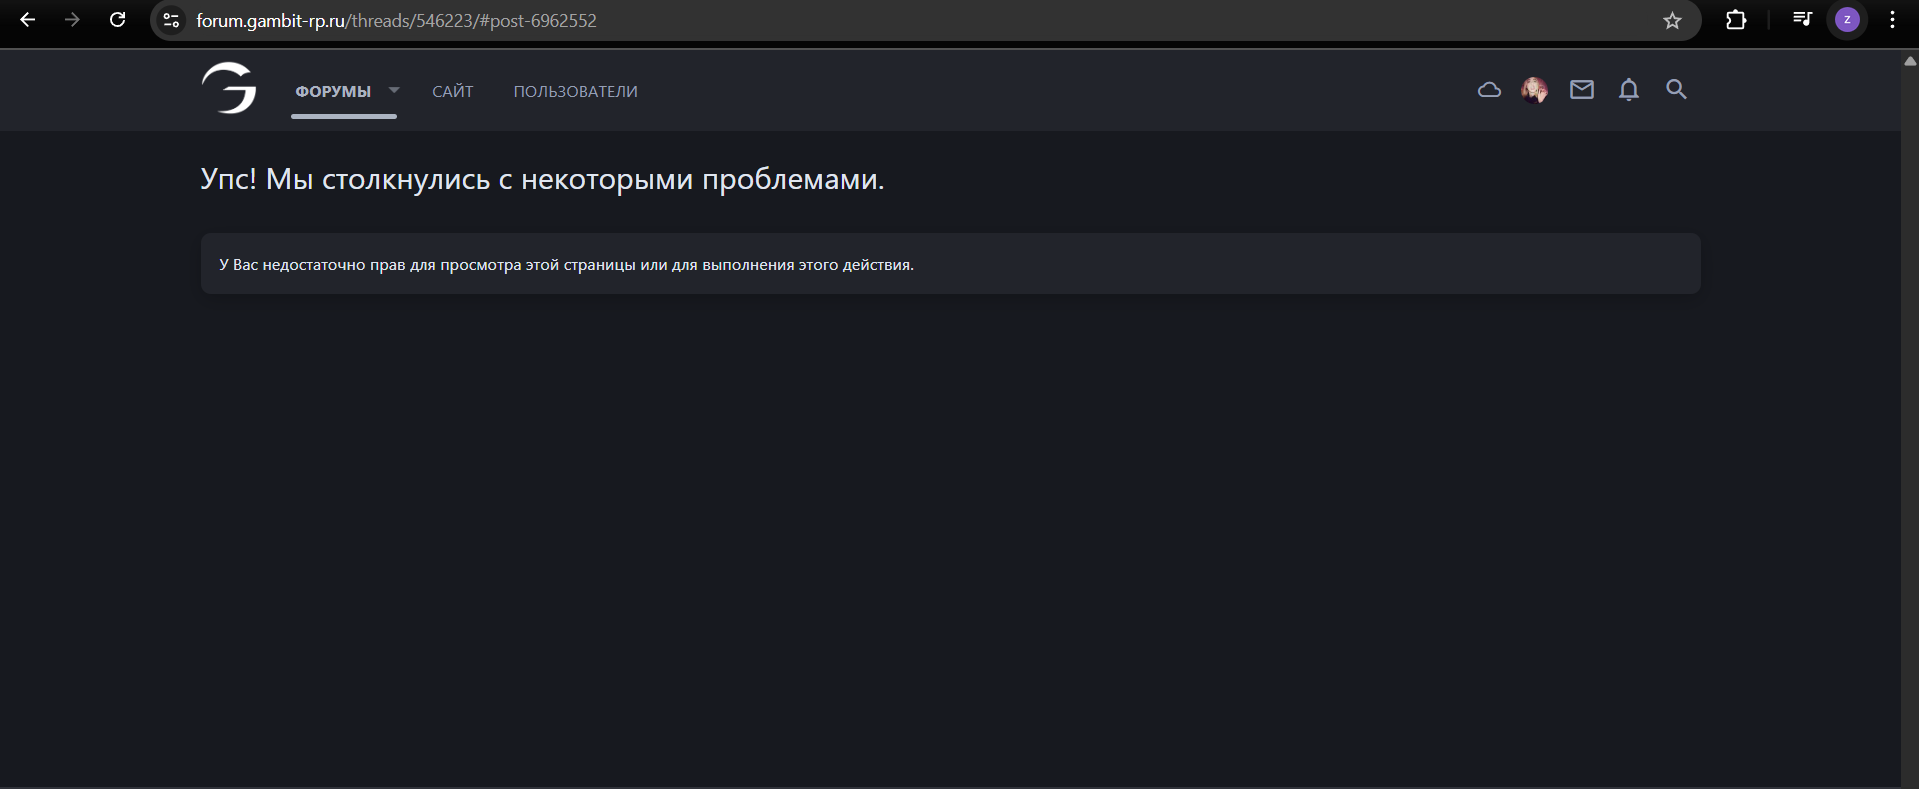Expand the ФОРУМЫ dropdown arrow

pos(394,90)
